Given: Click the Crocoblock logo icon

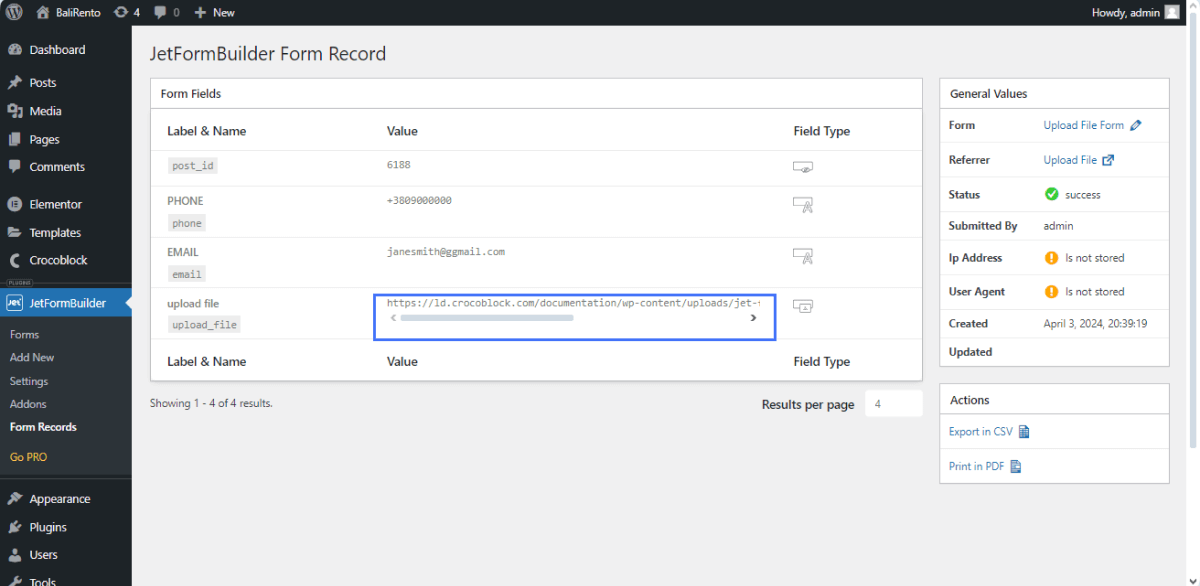Looking at the screenshot, I should point(15,260).
